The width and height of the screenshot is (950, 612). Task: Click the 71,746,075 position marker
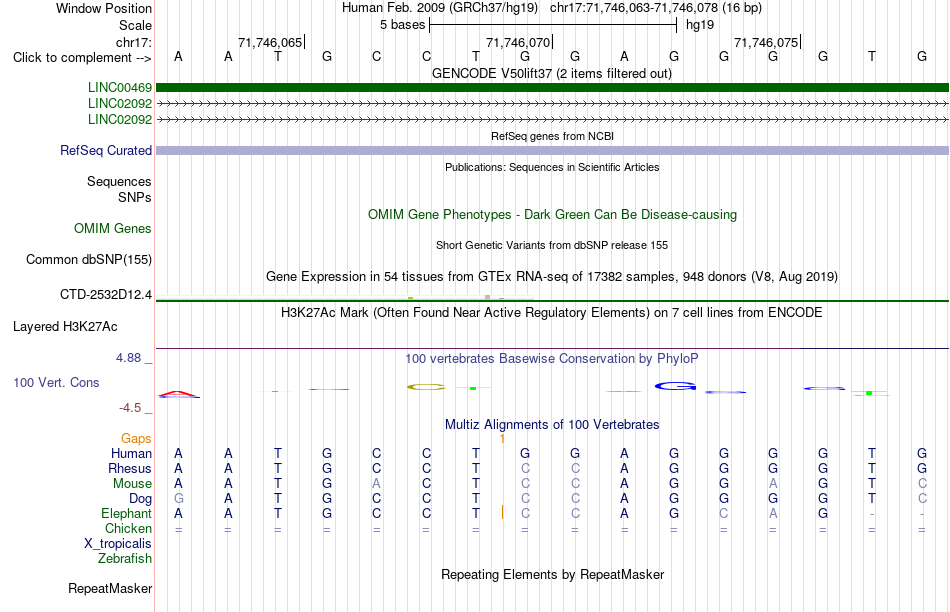[766, 42]
